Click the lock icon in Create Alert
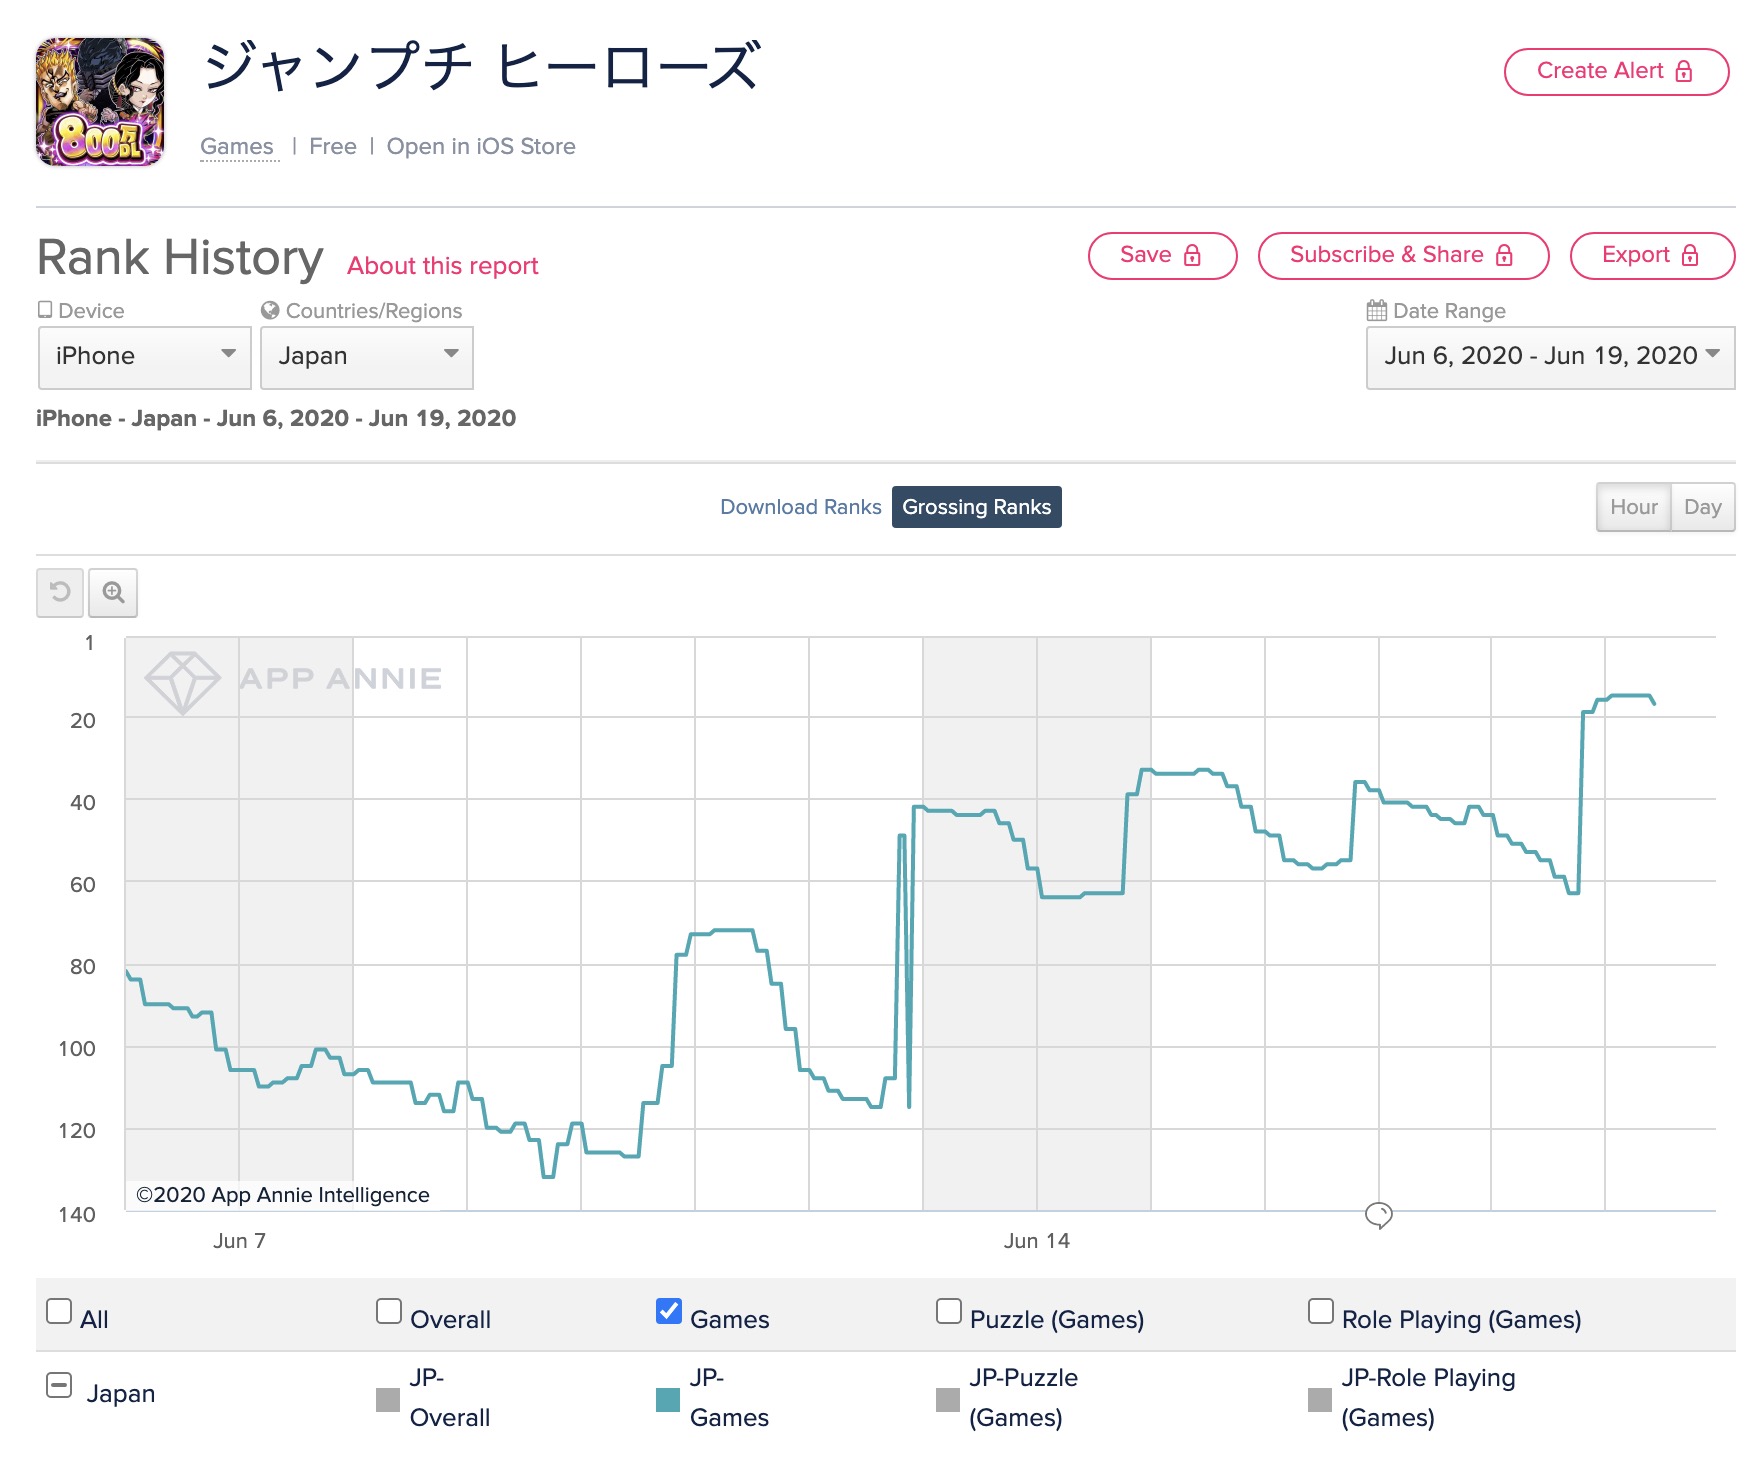This screenshot has width=1754, height=1460. coord(1684,71)
